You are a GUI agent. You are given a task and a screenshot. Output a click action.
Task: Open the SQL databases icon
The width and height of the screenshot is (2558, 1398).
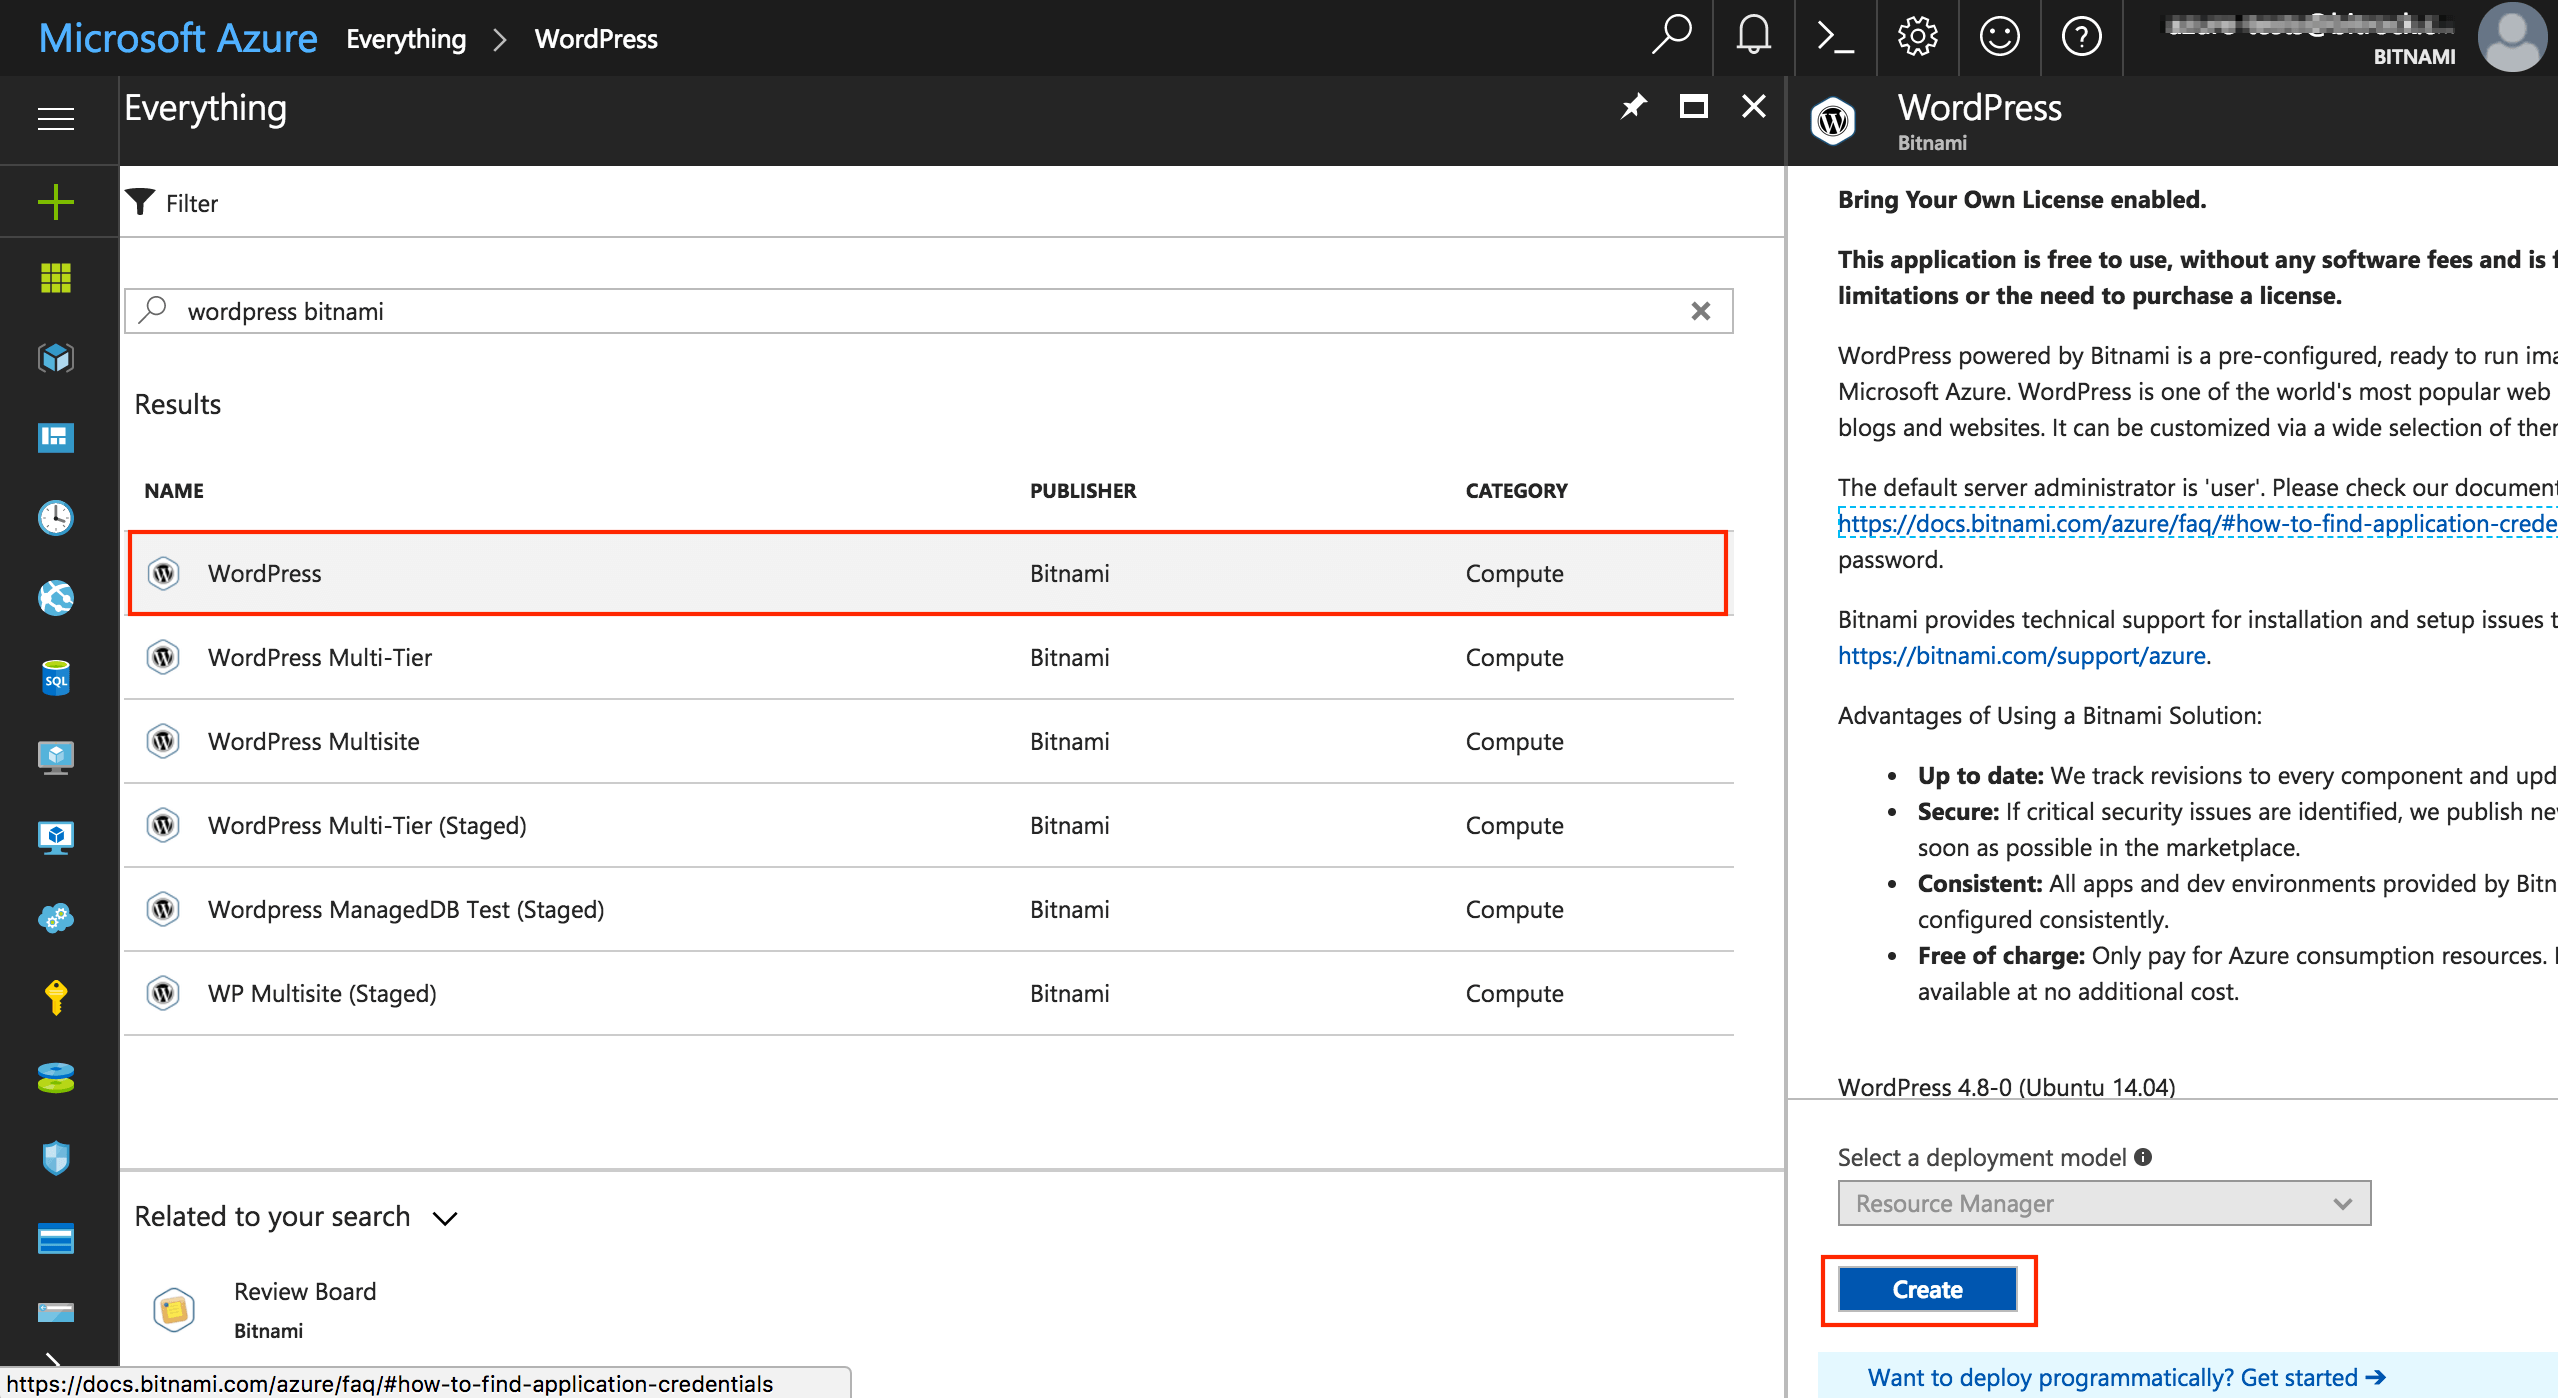(x=56, y=678)
